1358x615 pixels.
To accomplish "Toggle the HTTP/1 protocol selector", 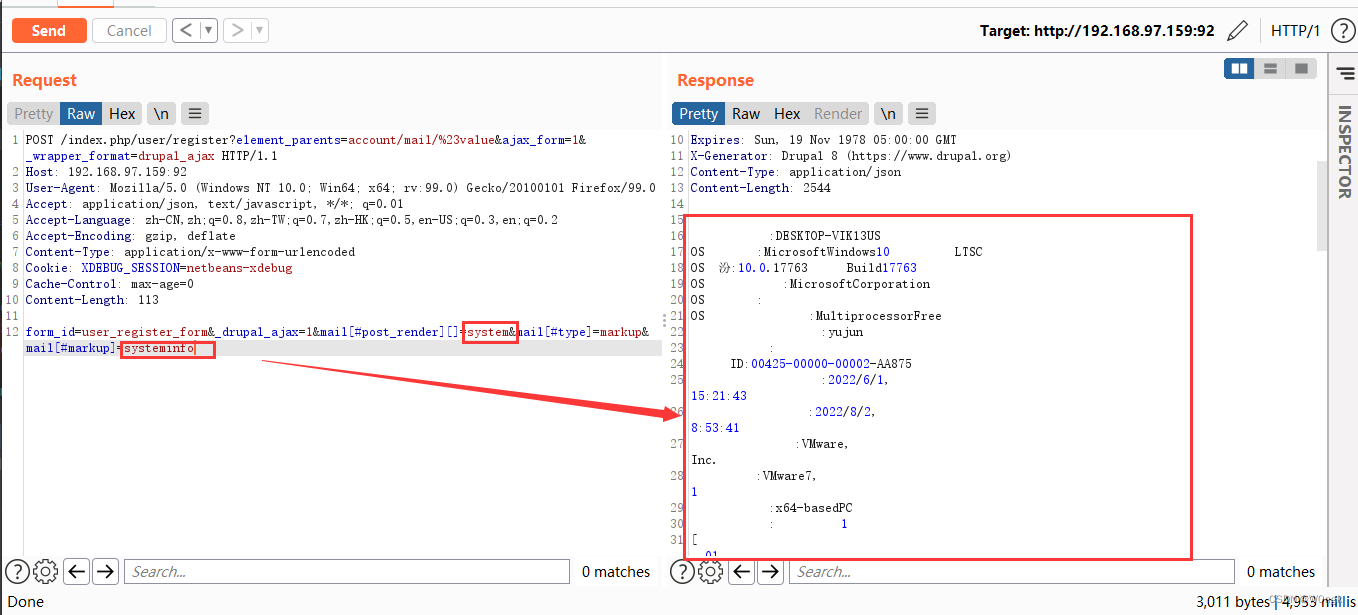I will click(1295, 31).
